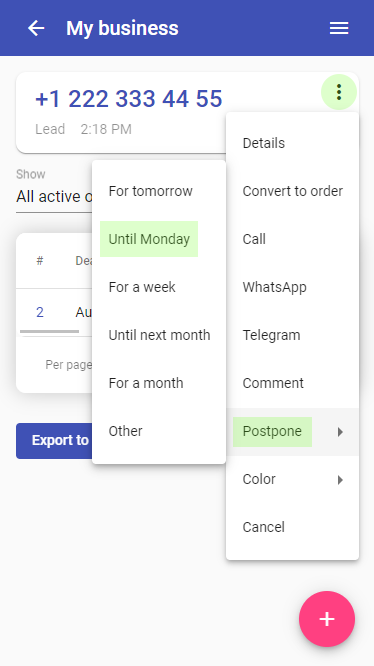374x666 pixels.
Task: Open the hamburger menu icon
Action: (x=339, y=28)
